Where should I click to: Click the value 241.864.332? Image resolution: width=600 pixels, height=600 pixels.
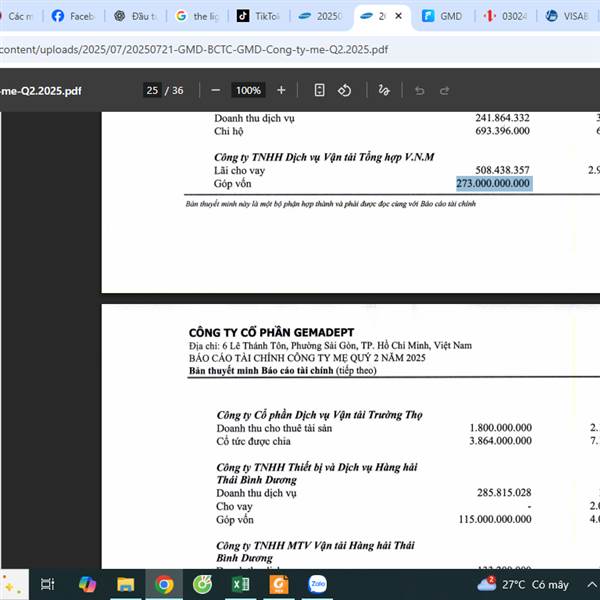click(x=502, y=118)
